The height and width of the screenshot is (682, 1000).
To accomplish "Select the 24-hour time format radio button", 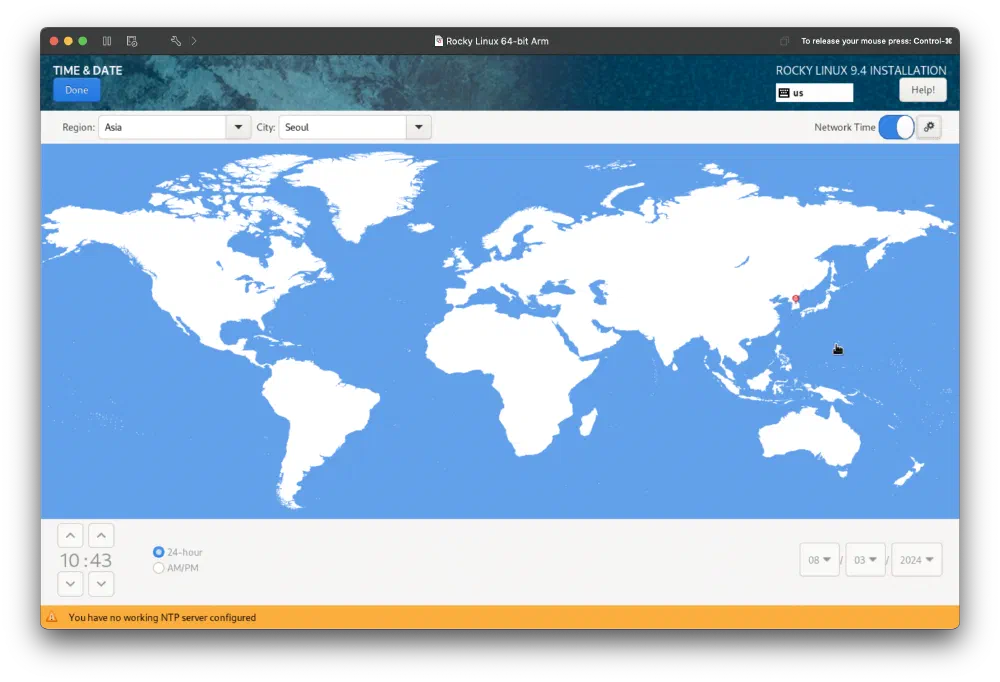I will click(x=158, y=551).
